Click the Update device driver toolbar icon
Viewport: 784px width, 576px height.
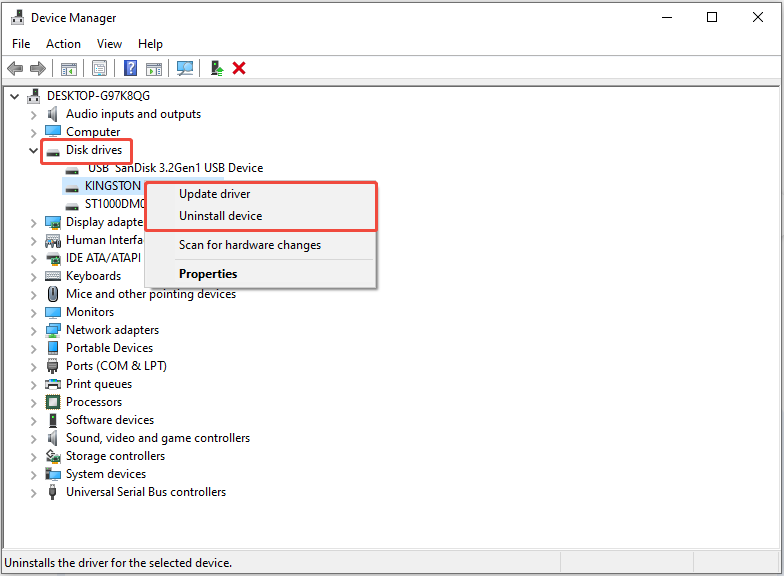tap(216, 68)
